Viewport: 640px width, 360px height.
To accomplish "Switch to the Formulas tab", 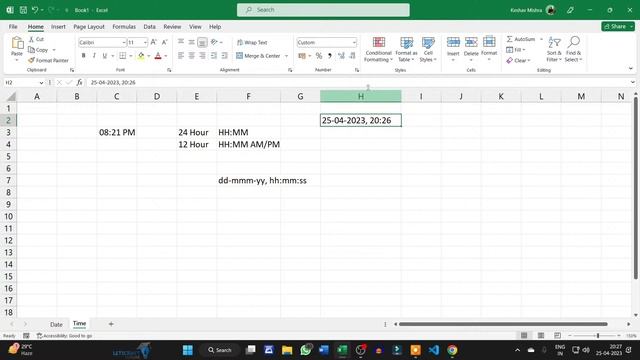I will coord(124,27).
